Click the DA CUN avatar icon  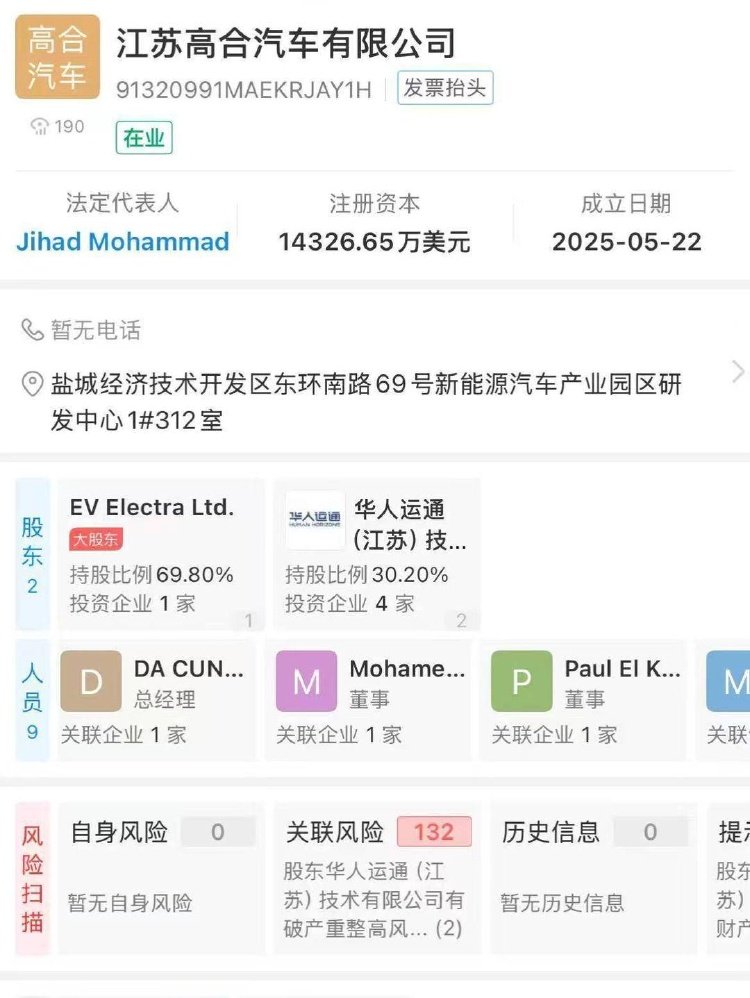pos(91,681)
